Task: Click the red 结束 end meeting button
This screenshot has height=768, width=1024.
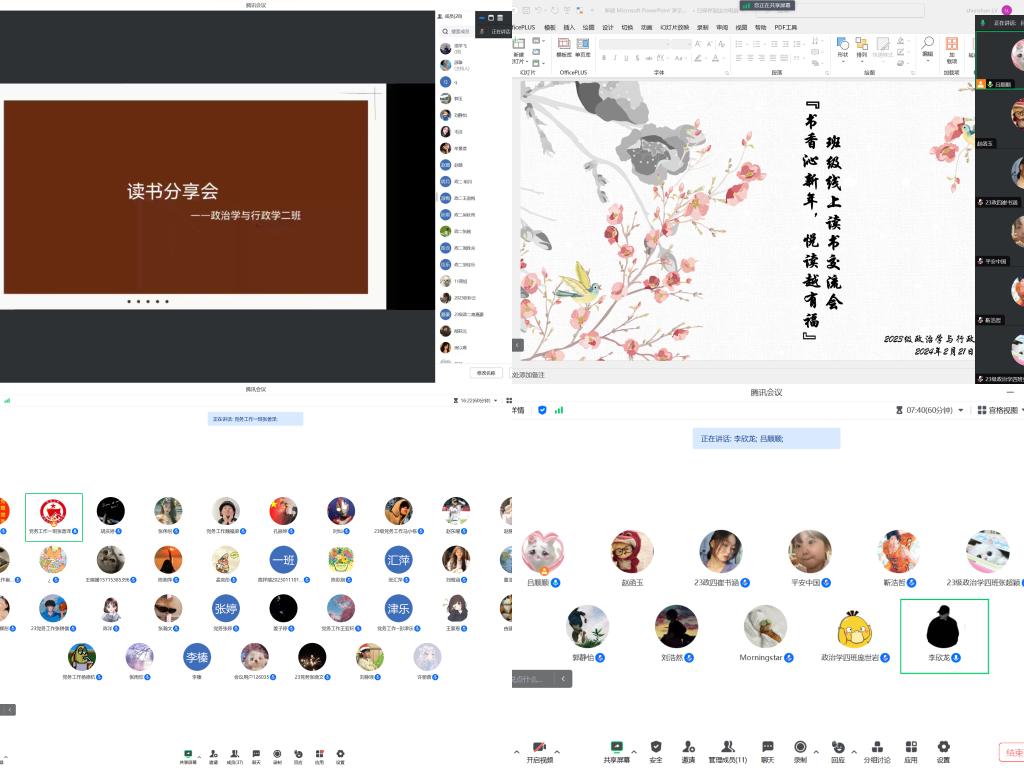Action: (1012, 752)
